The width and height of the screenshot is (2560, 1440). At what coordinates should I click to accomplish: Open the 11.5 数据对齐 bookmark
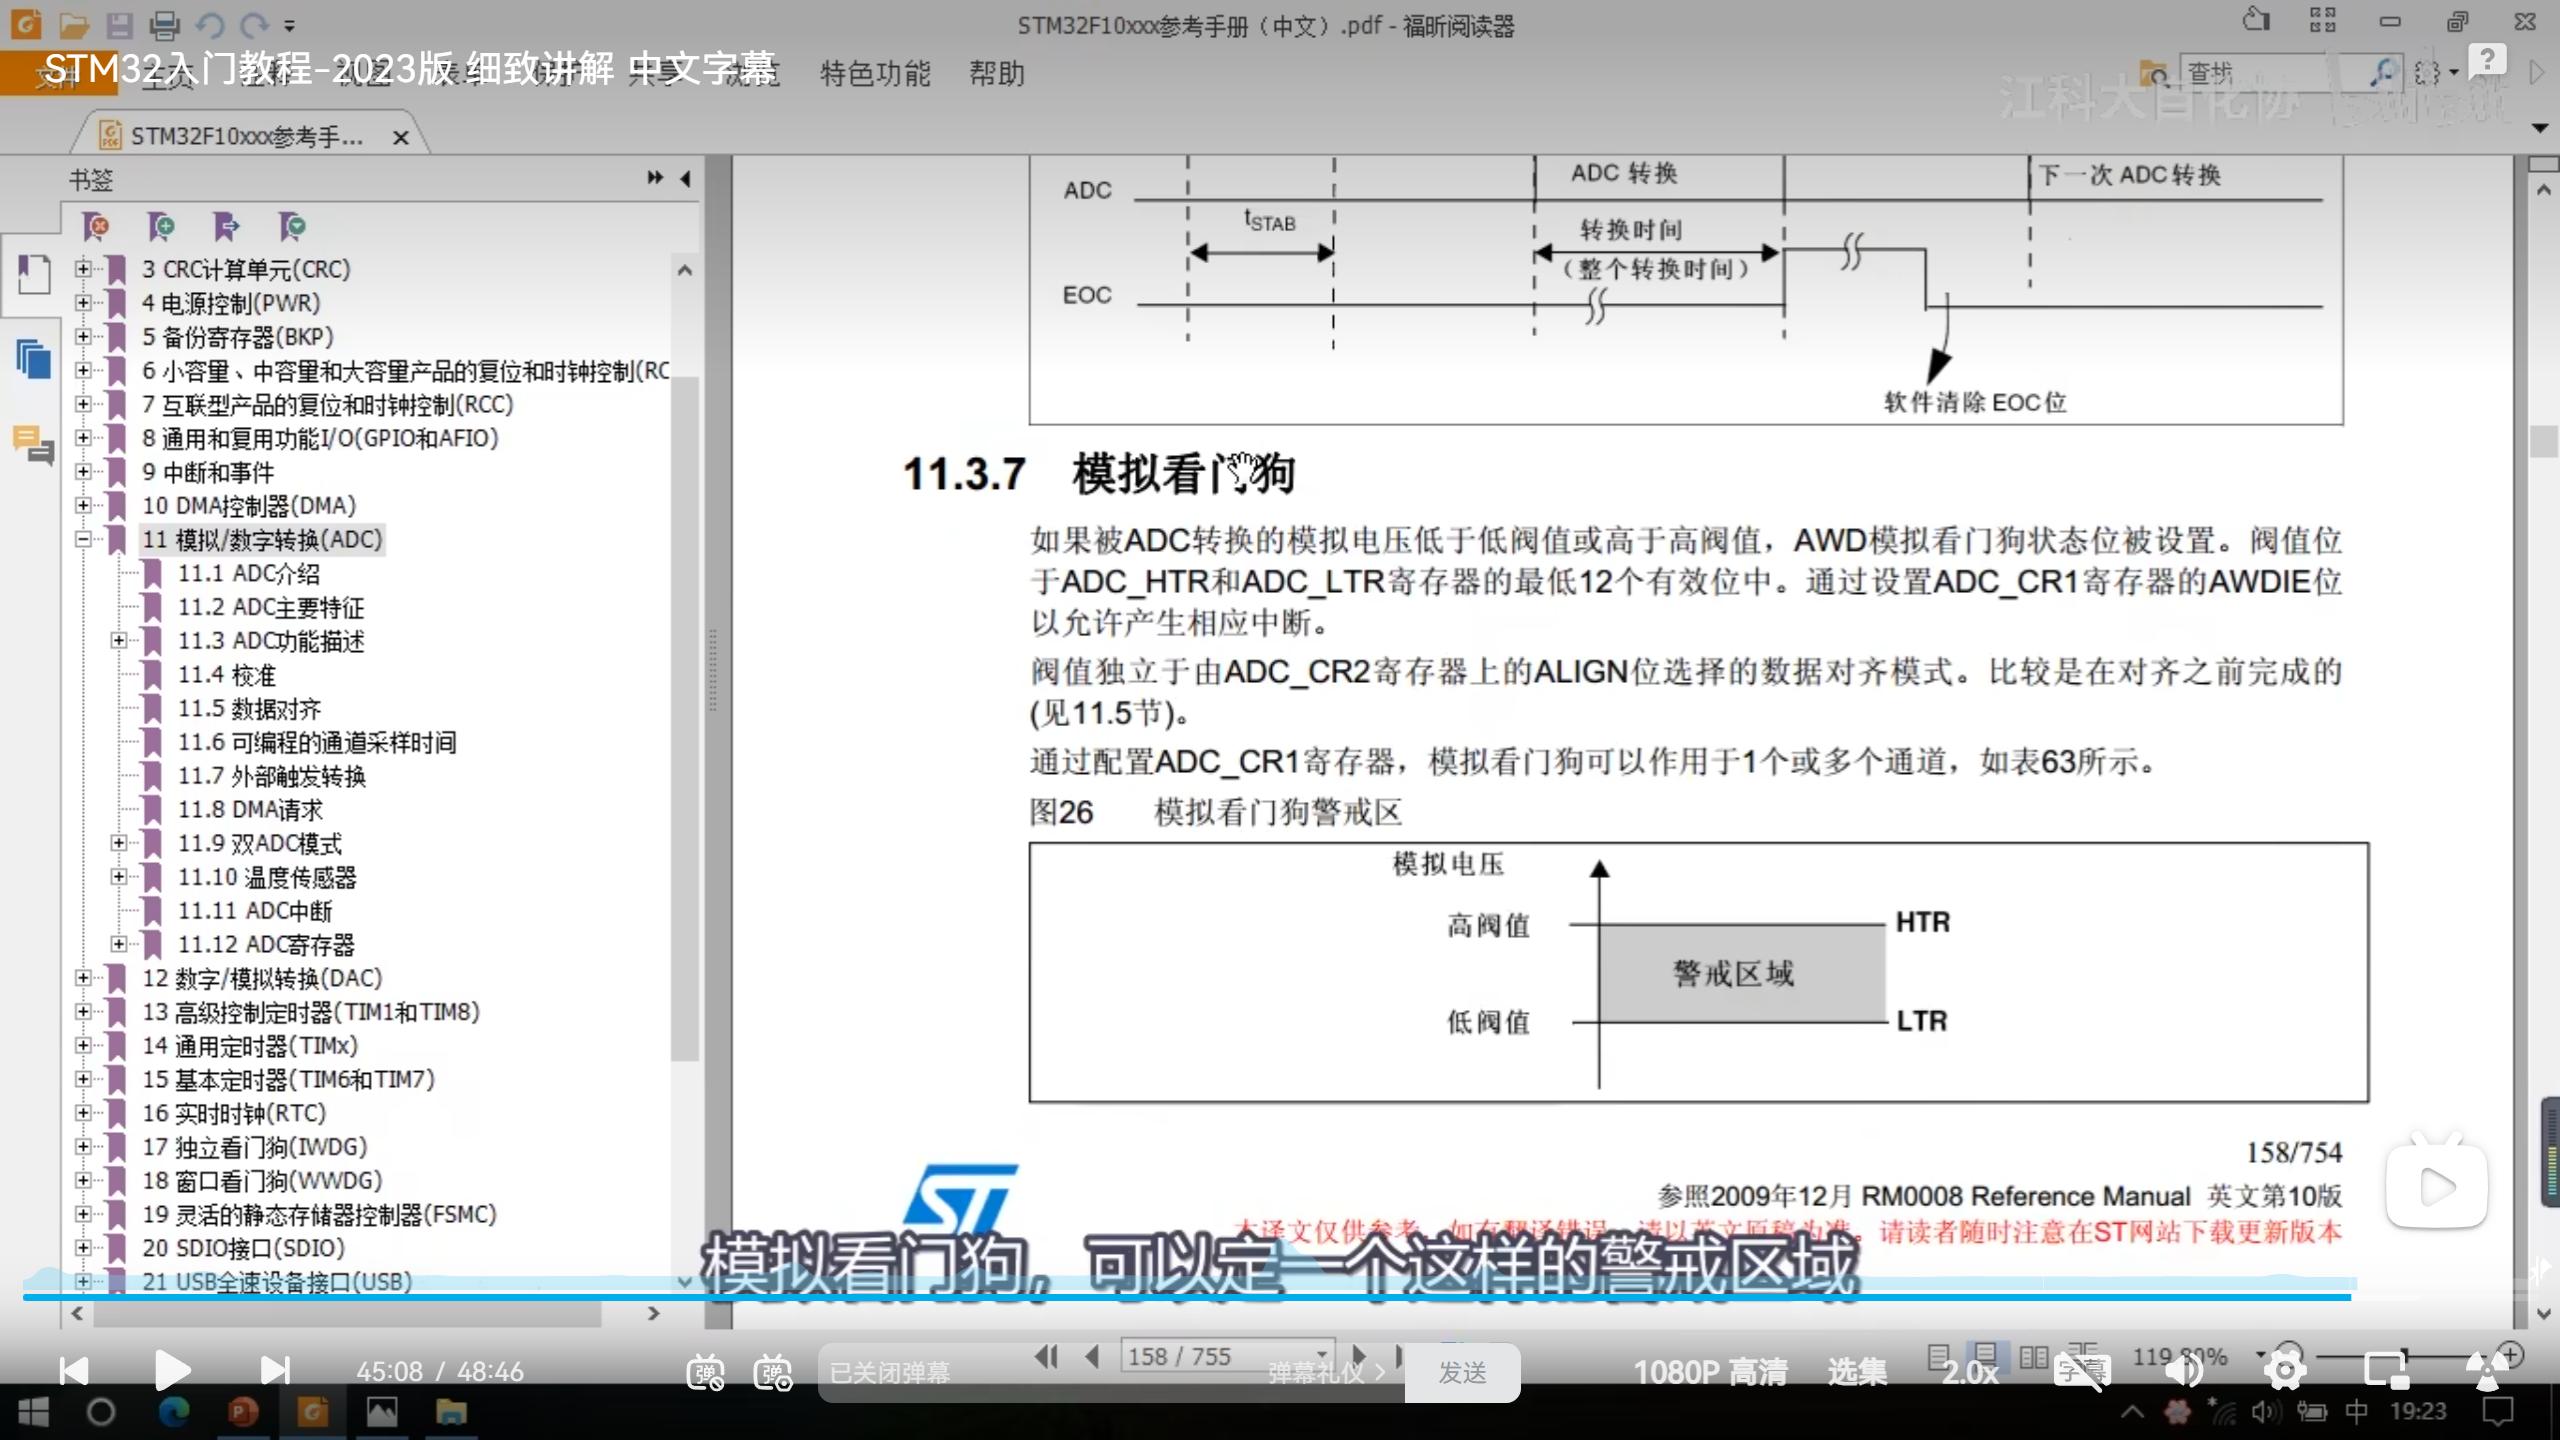pyautogui.click(x=249, y=709)
